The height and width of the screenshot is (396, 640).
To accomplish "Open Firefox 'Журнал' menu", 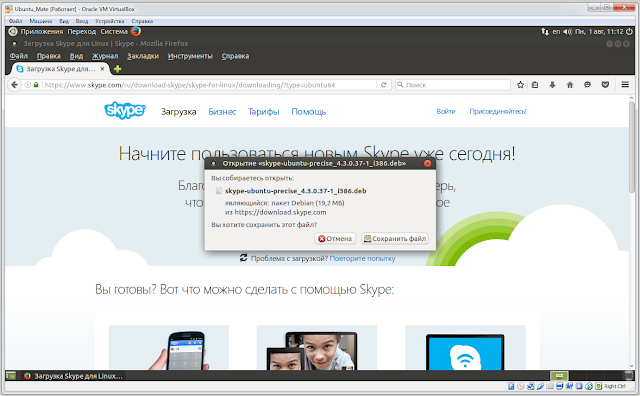I will pos(105,56).
